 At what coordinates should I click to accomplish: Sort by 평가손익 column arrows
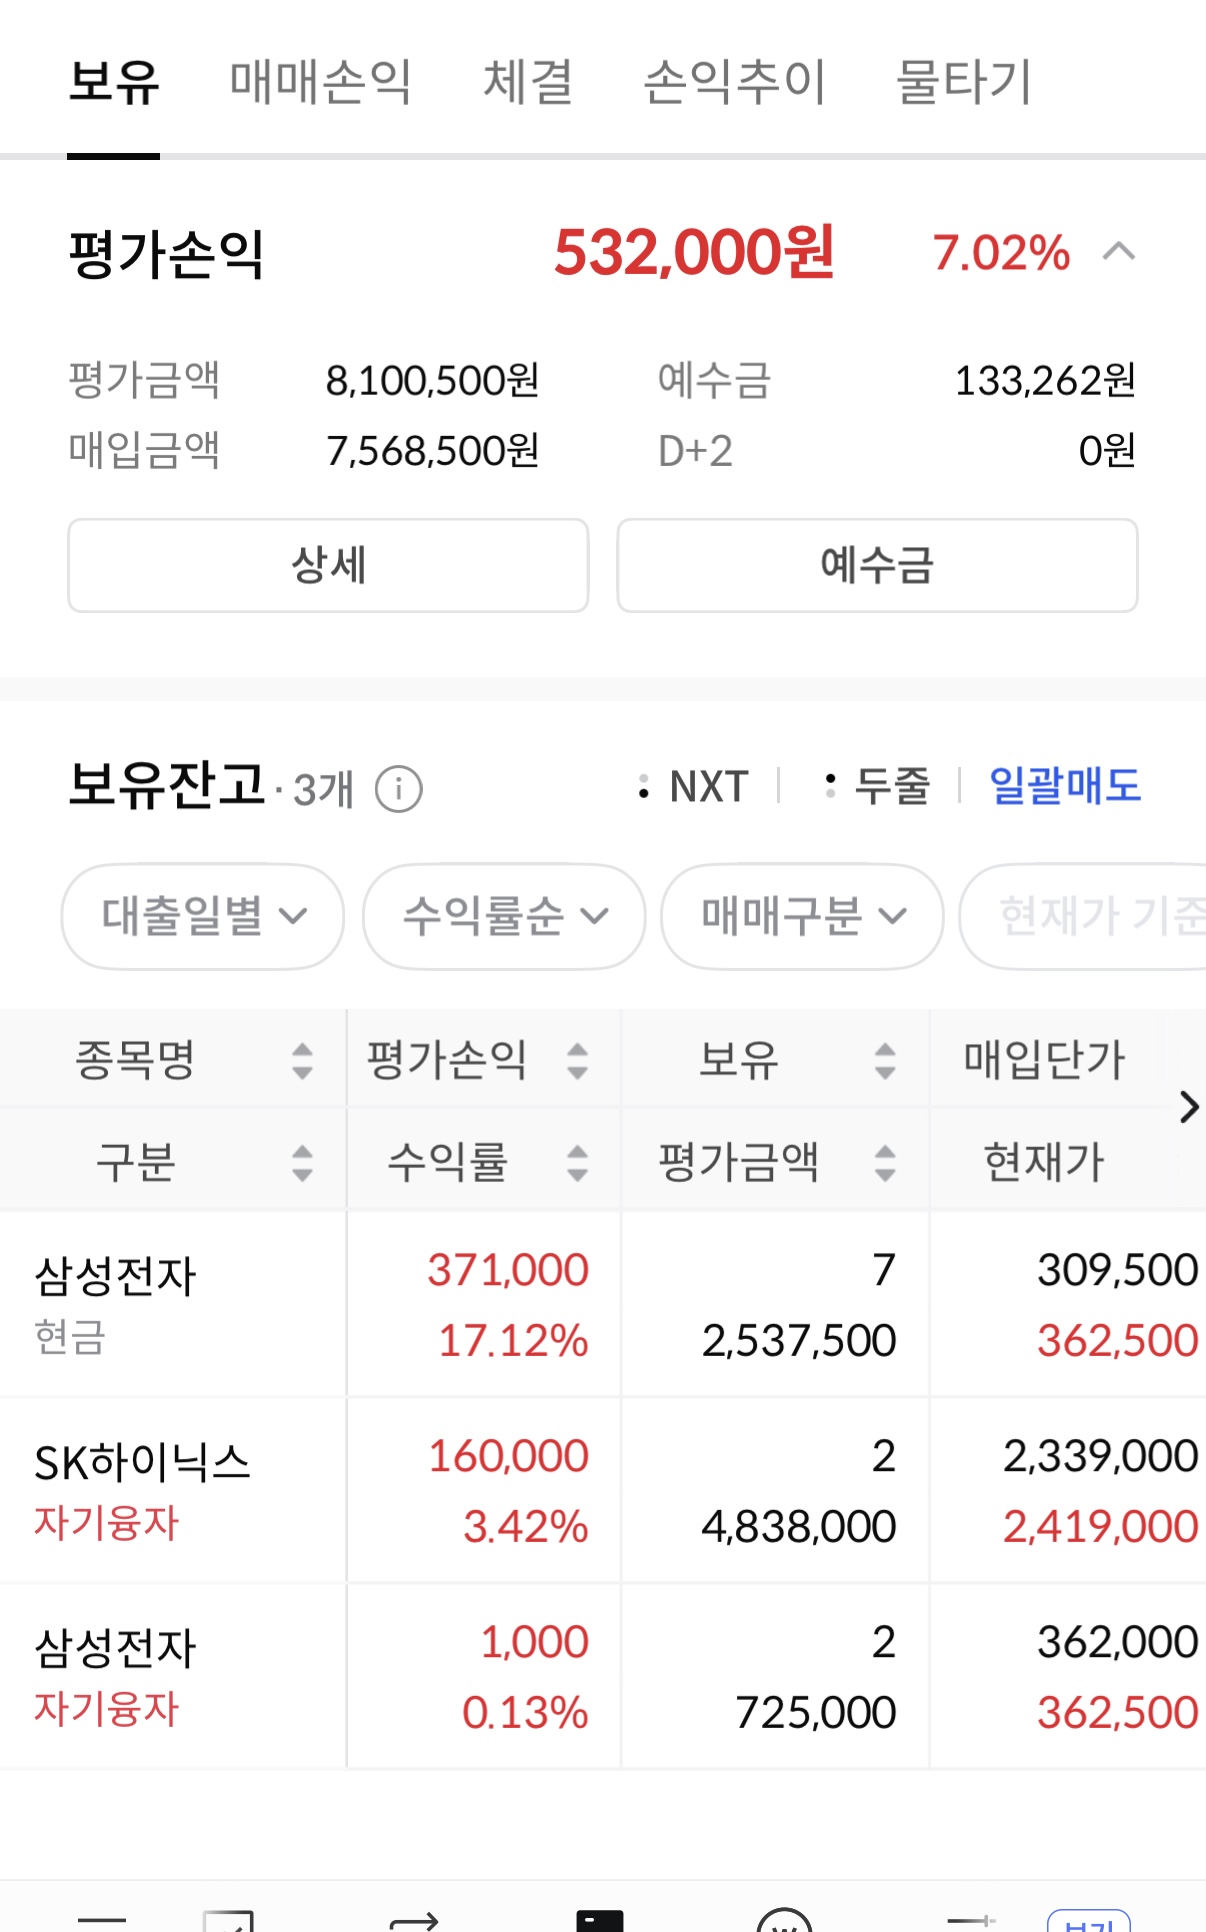point(577,1060)
